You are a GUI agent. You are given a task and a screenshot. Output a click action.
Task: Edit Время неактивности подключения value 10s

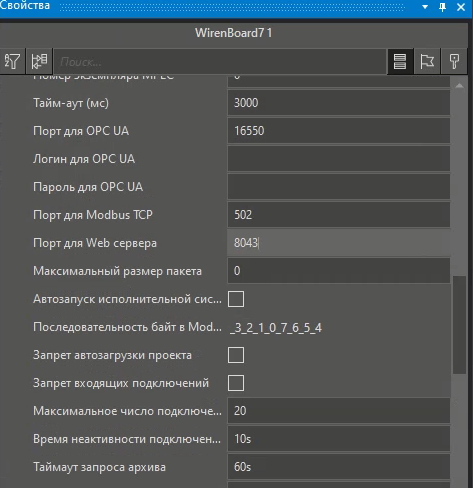339,439
